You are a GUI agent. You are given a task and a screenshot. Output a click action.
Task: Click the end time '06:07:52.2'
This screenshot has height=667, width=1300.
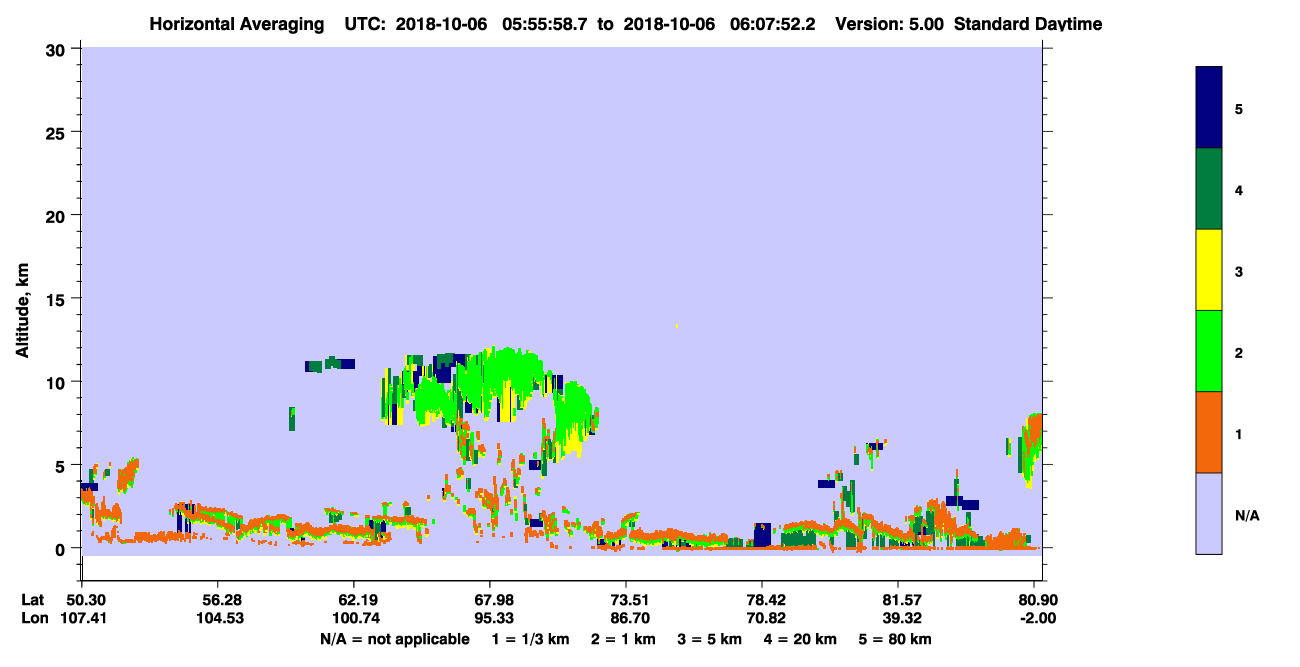click(x=771, y=24)
